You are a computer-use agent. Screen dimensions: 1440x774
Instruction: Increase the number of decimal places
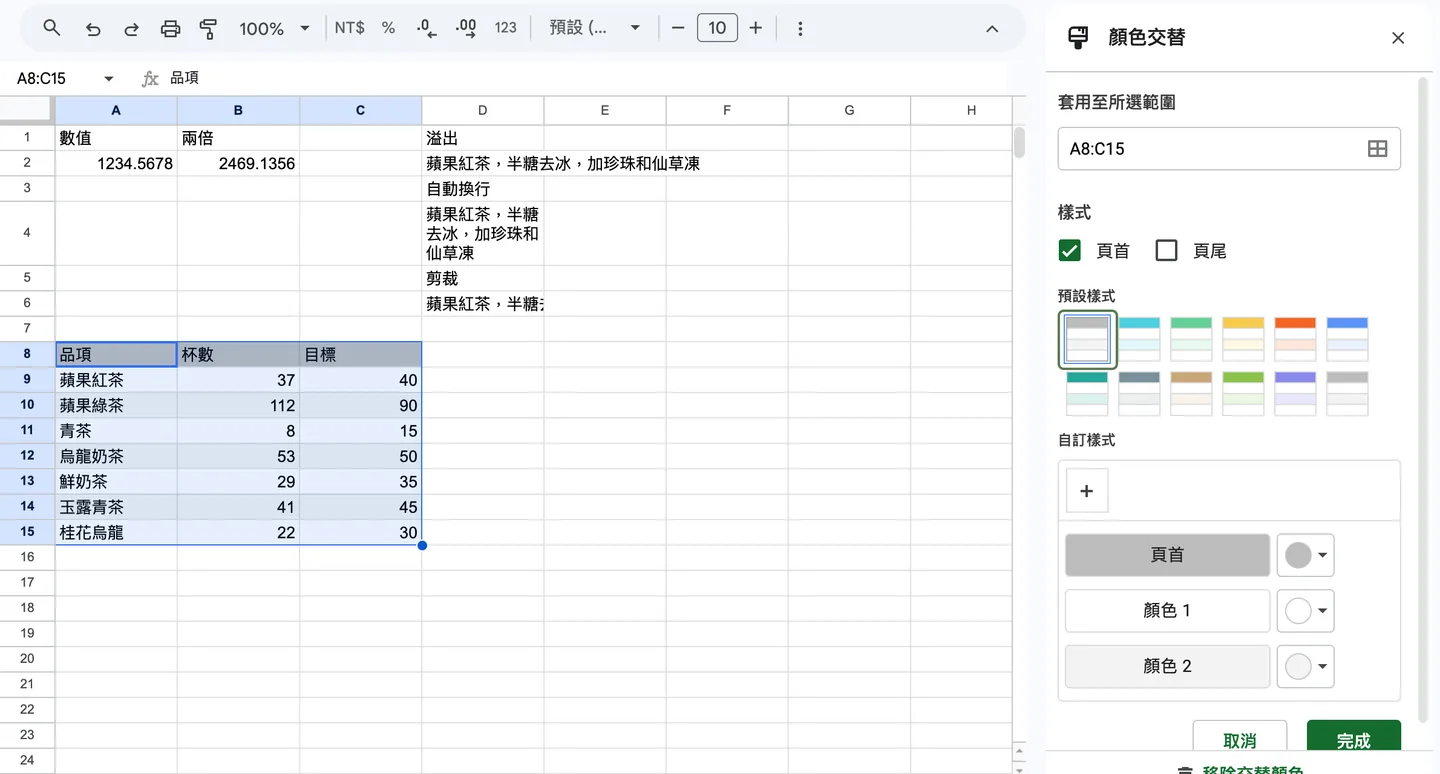466,28
